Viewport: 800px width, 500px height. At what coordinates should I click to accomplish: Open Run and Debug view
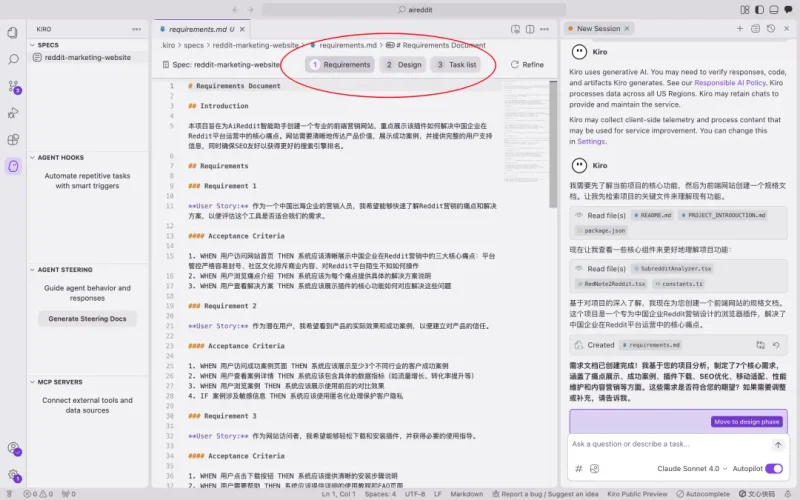pos(13,113)
